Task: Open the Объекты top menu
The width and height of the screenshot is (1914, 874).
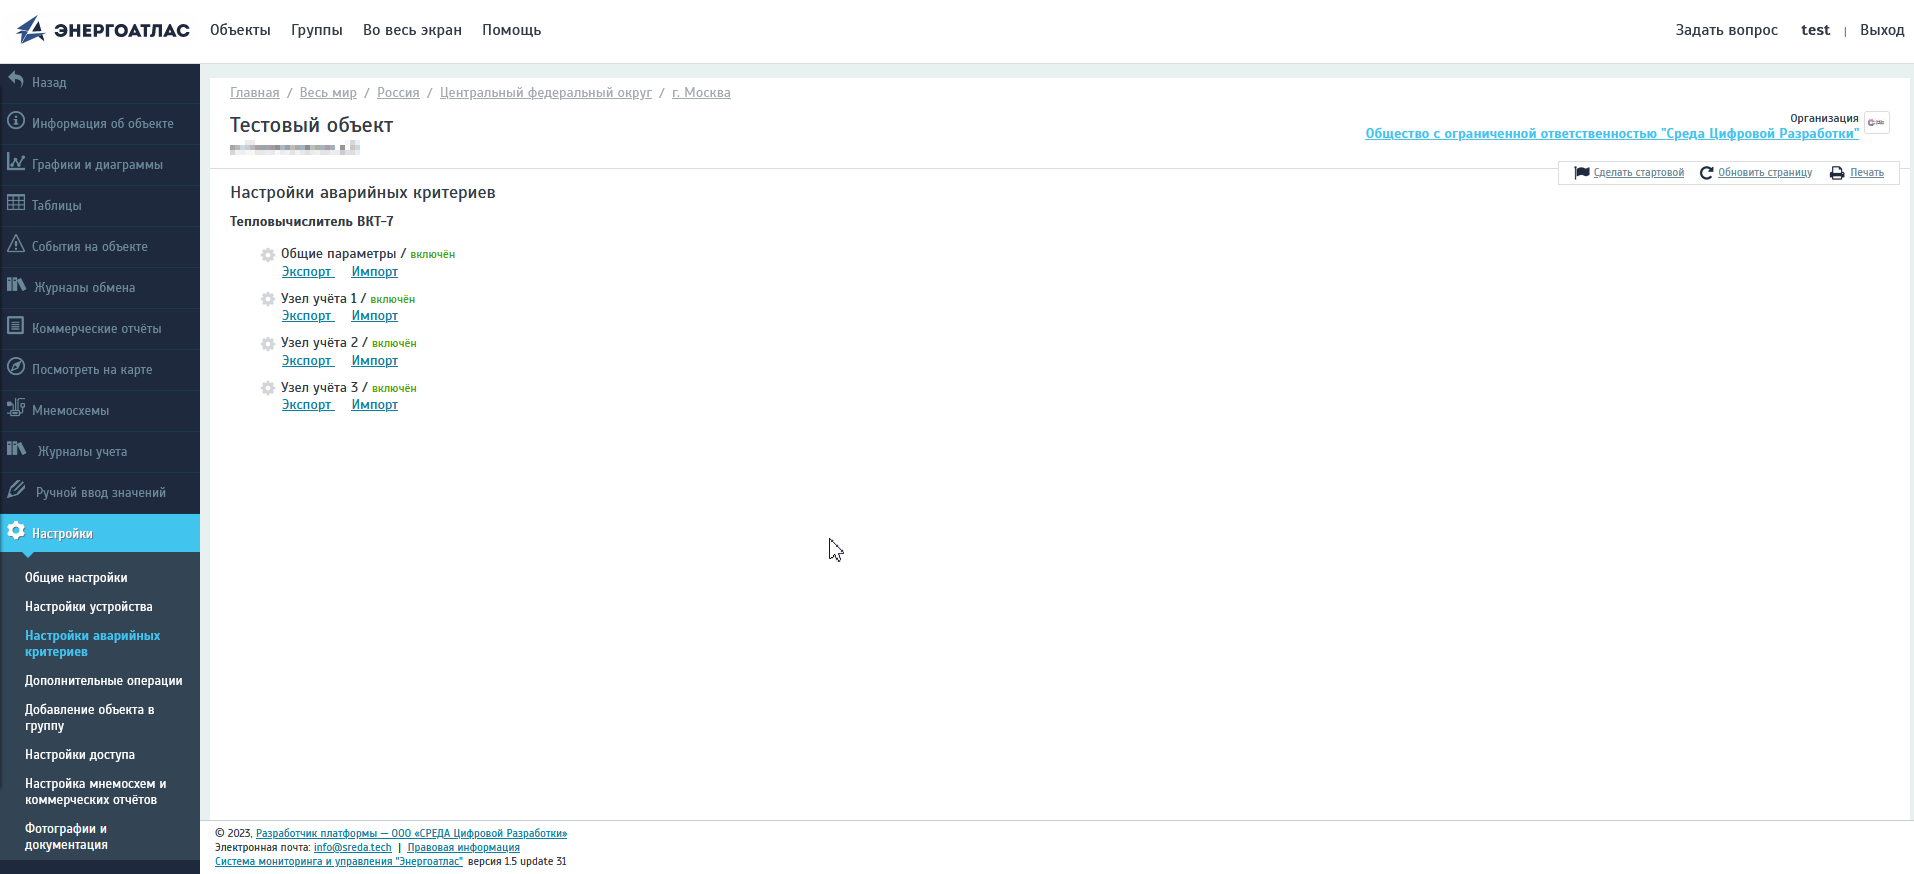Action: [x=240, y=30]
